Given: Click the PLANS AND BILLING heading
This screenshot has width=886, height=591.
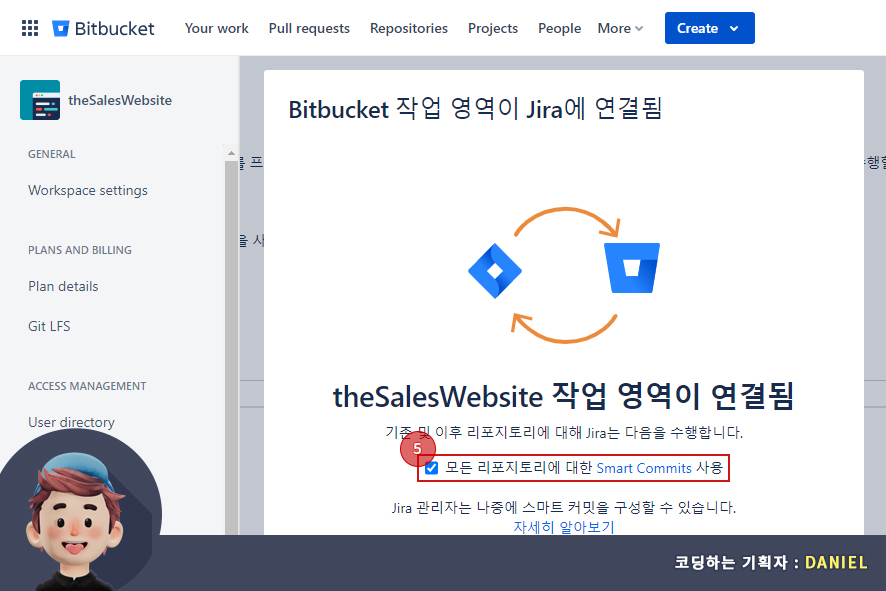Looking at the screenshot, I should click(80, 250).
